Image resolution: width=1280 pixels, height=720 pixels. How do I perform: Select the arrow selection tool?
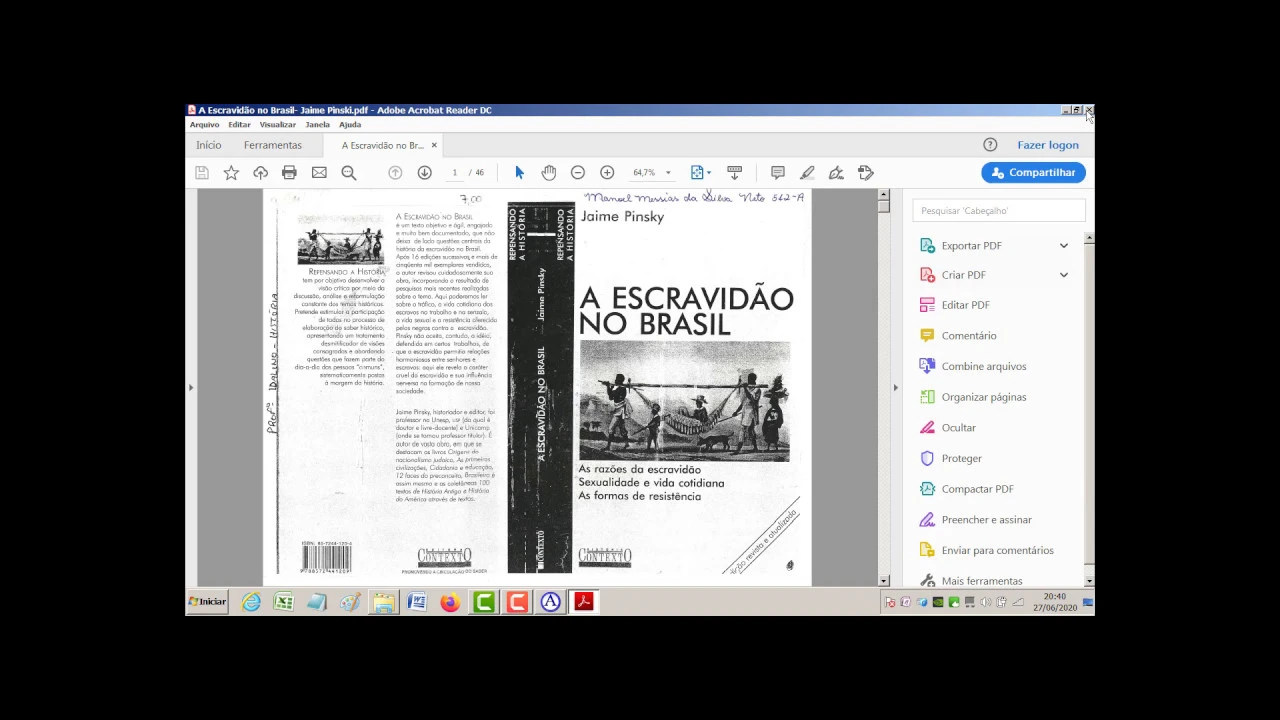point(519,173)
